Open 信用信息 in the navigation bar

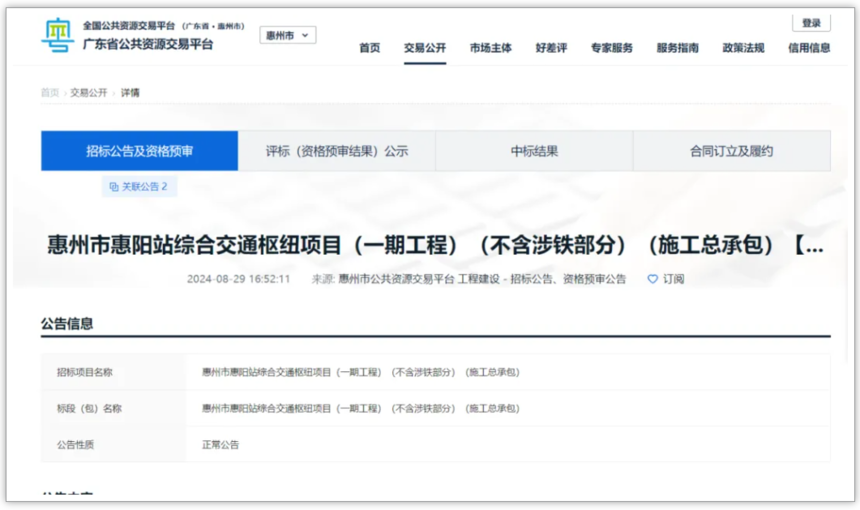point(809,48)
